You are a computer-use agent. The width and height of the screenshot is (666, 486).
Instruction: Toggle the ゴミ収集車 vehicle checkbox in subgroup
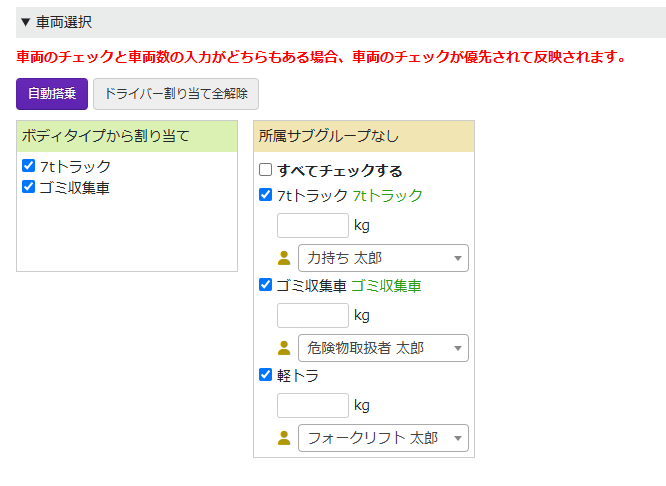pyautogui.click(x=266, y=285)
